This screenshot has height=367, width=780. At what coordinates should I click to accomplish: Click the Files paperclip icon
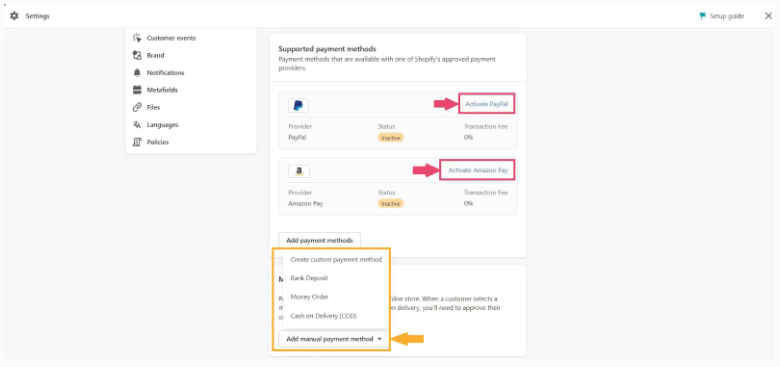point(137,107)
